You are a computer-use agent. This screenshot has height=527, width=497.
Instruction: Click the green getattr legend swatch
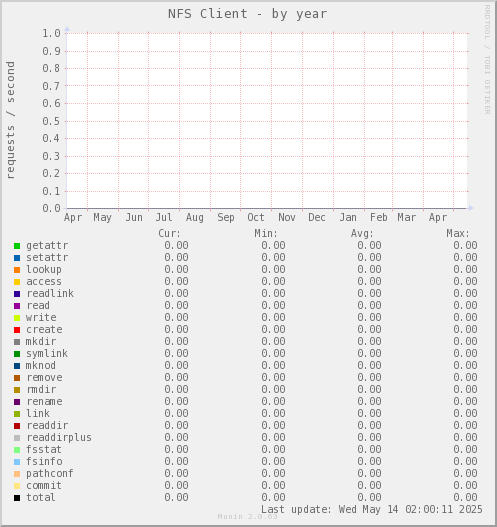tap(17, 246)
